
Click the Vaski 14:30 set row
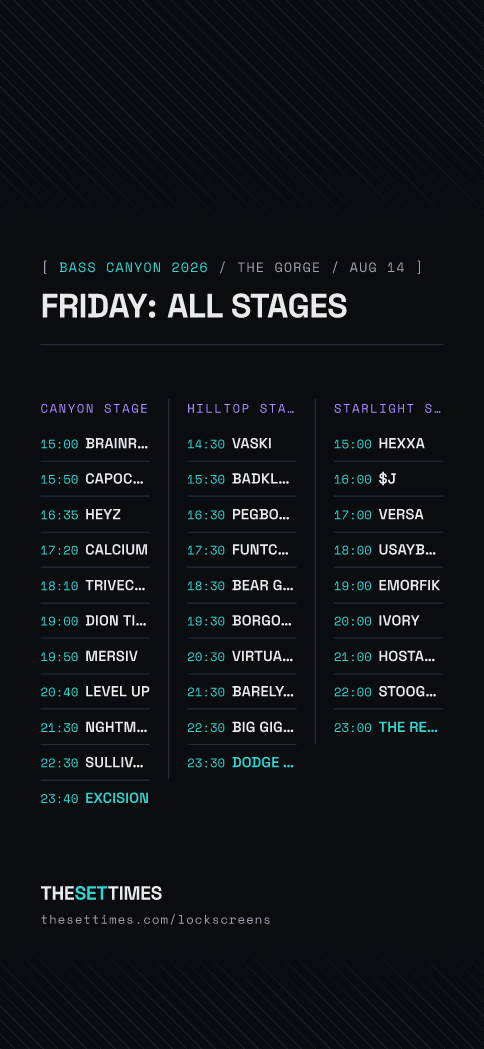point(242,444)
